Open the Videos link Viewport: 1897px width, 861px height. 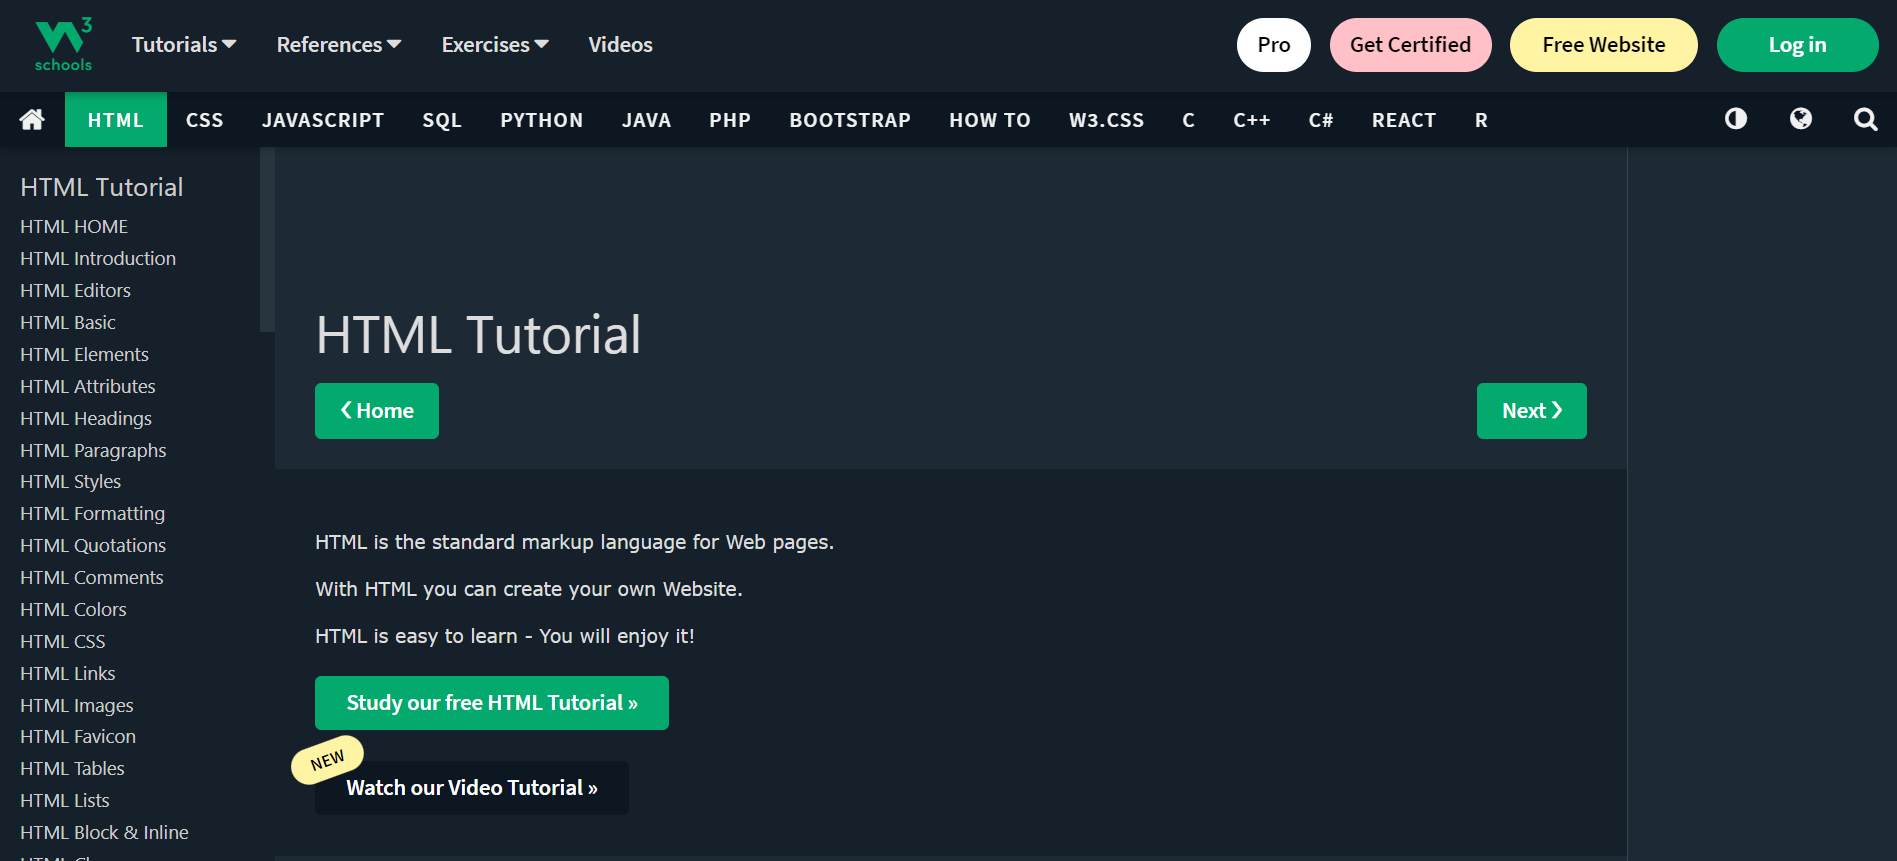pyautogui.click(x=620, y=45)
